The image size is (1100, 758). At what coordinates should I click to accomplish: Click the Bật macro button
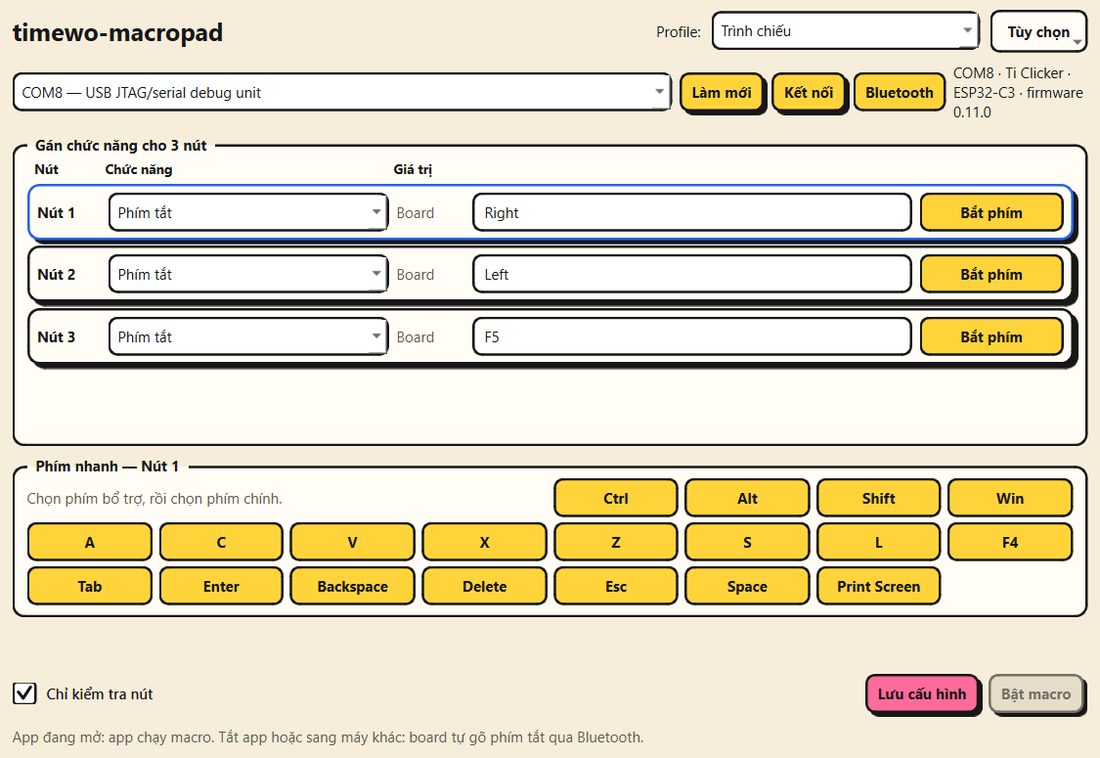pyautogui.click(x=1036, y=694)
